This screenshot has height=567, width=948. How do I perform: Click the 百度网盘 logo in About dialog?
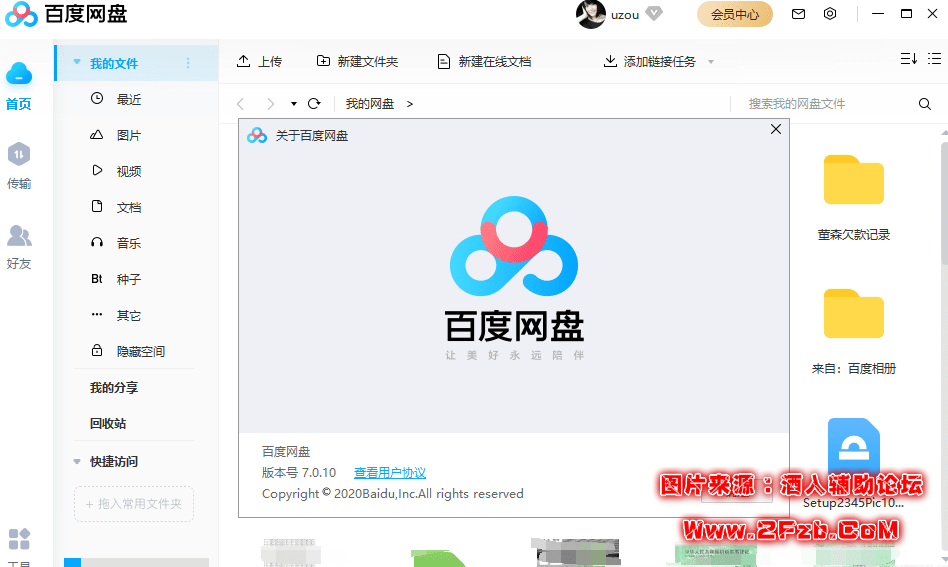click(x=514, y=278)
